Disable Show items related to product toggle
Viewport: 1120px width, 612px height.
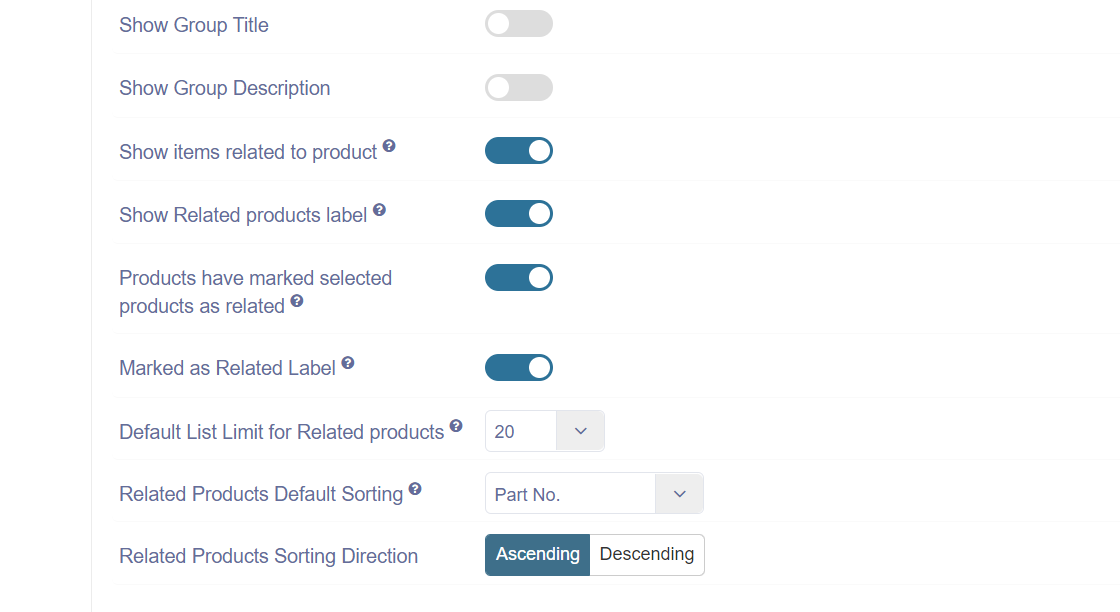coord(519,151)
